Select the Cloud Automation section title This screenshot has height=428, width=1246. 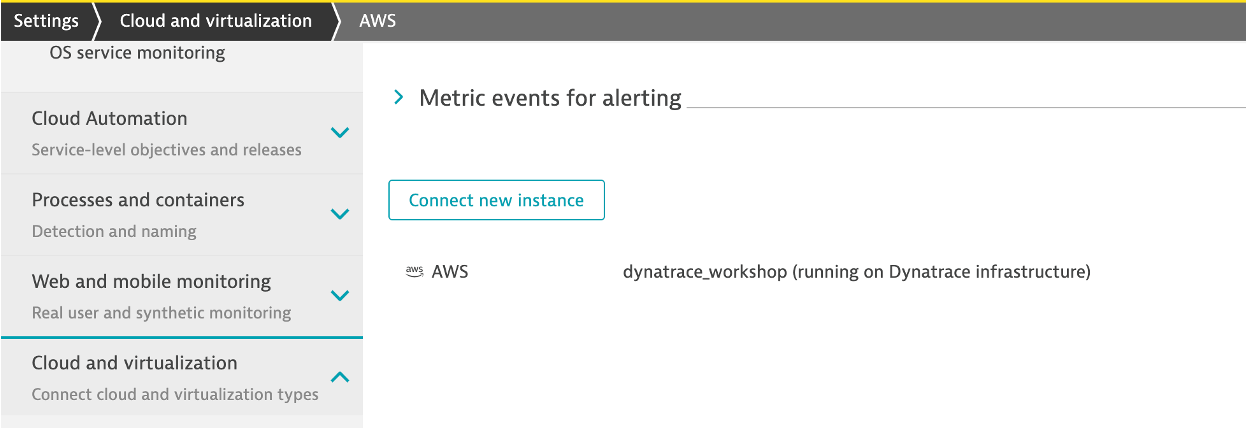[110, 118]
